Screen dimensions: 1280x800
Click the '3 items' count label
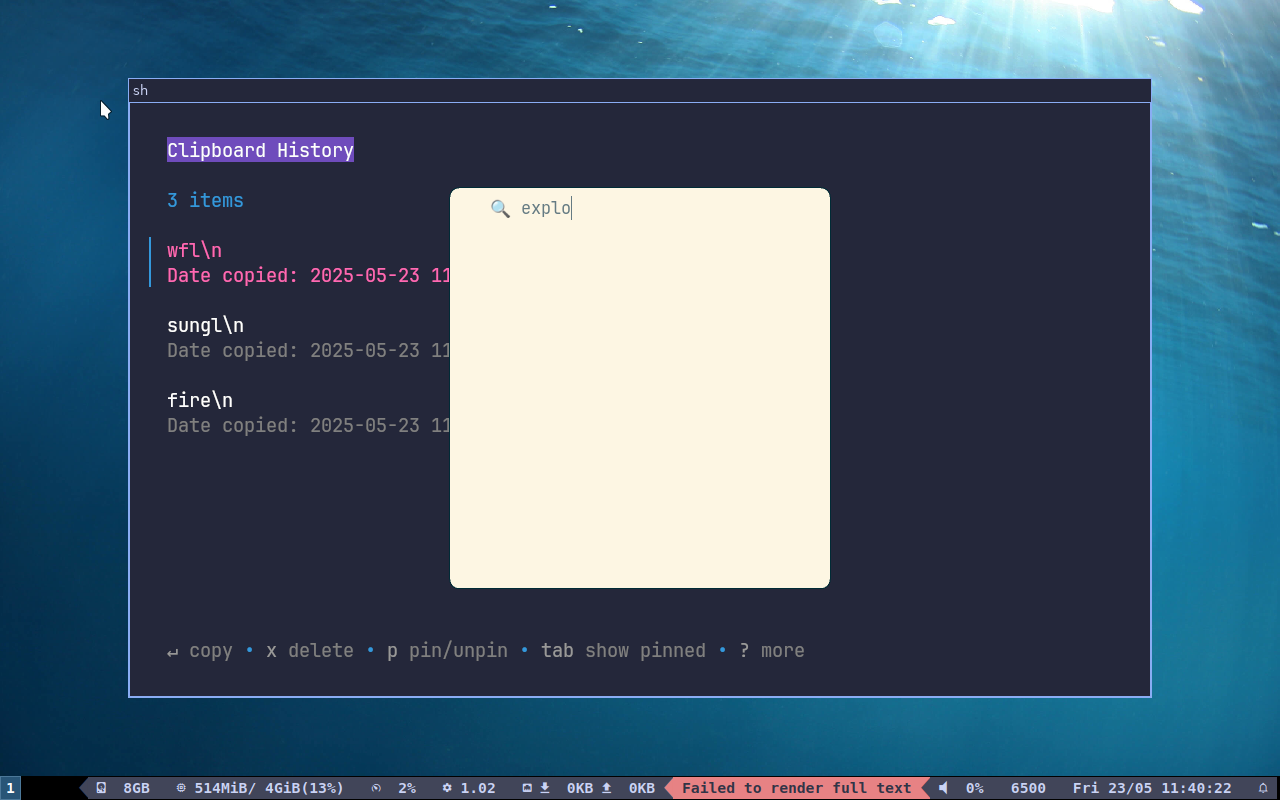click(205, 200)
